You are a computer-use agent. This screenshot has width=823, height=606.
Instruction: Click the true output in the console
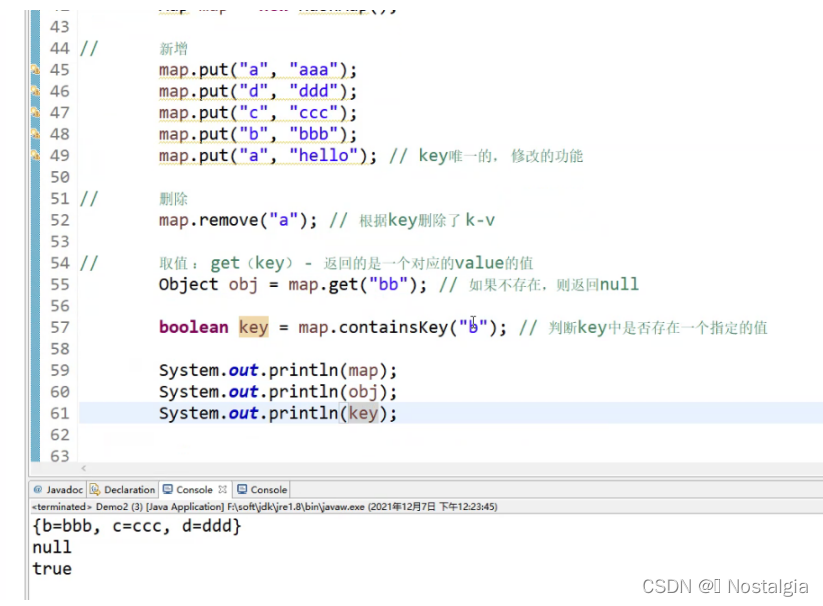(x=51, y=568)
